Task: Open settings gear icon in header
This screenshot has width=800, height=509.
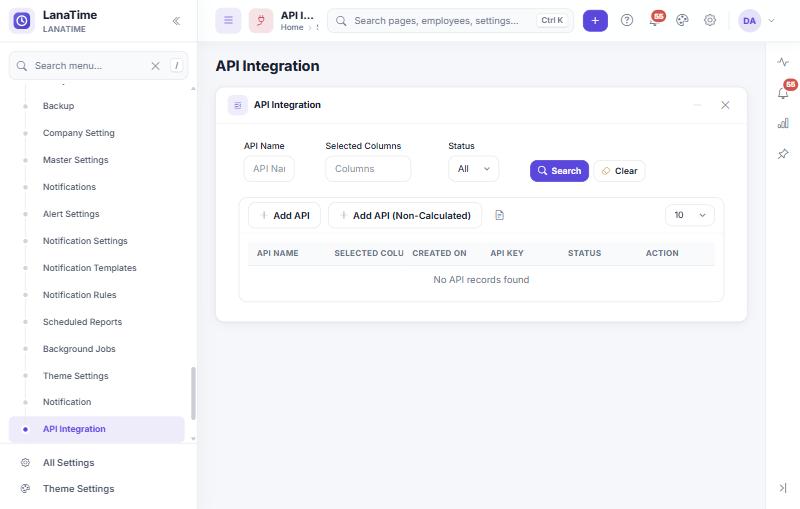Action: click(x=710, y=20)
